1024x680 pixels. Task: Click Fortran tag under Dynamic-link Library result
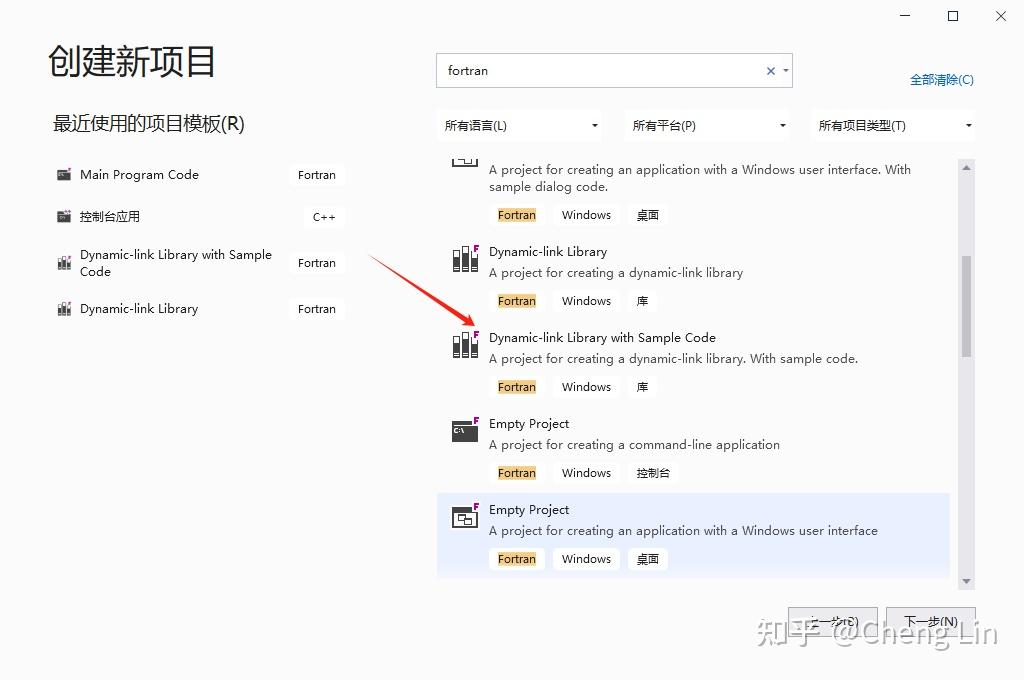coord(517,301)
